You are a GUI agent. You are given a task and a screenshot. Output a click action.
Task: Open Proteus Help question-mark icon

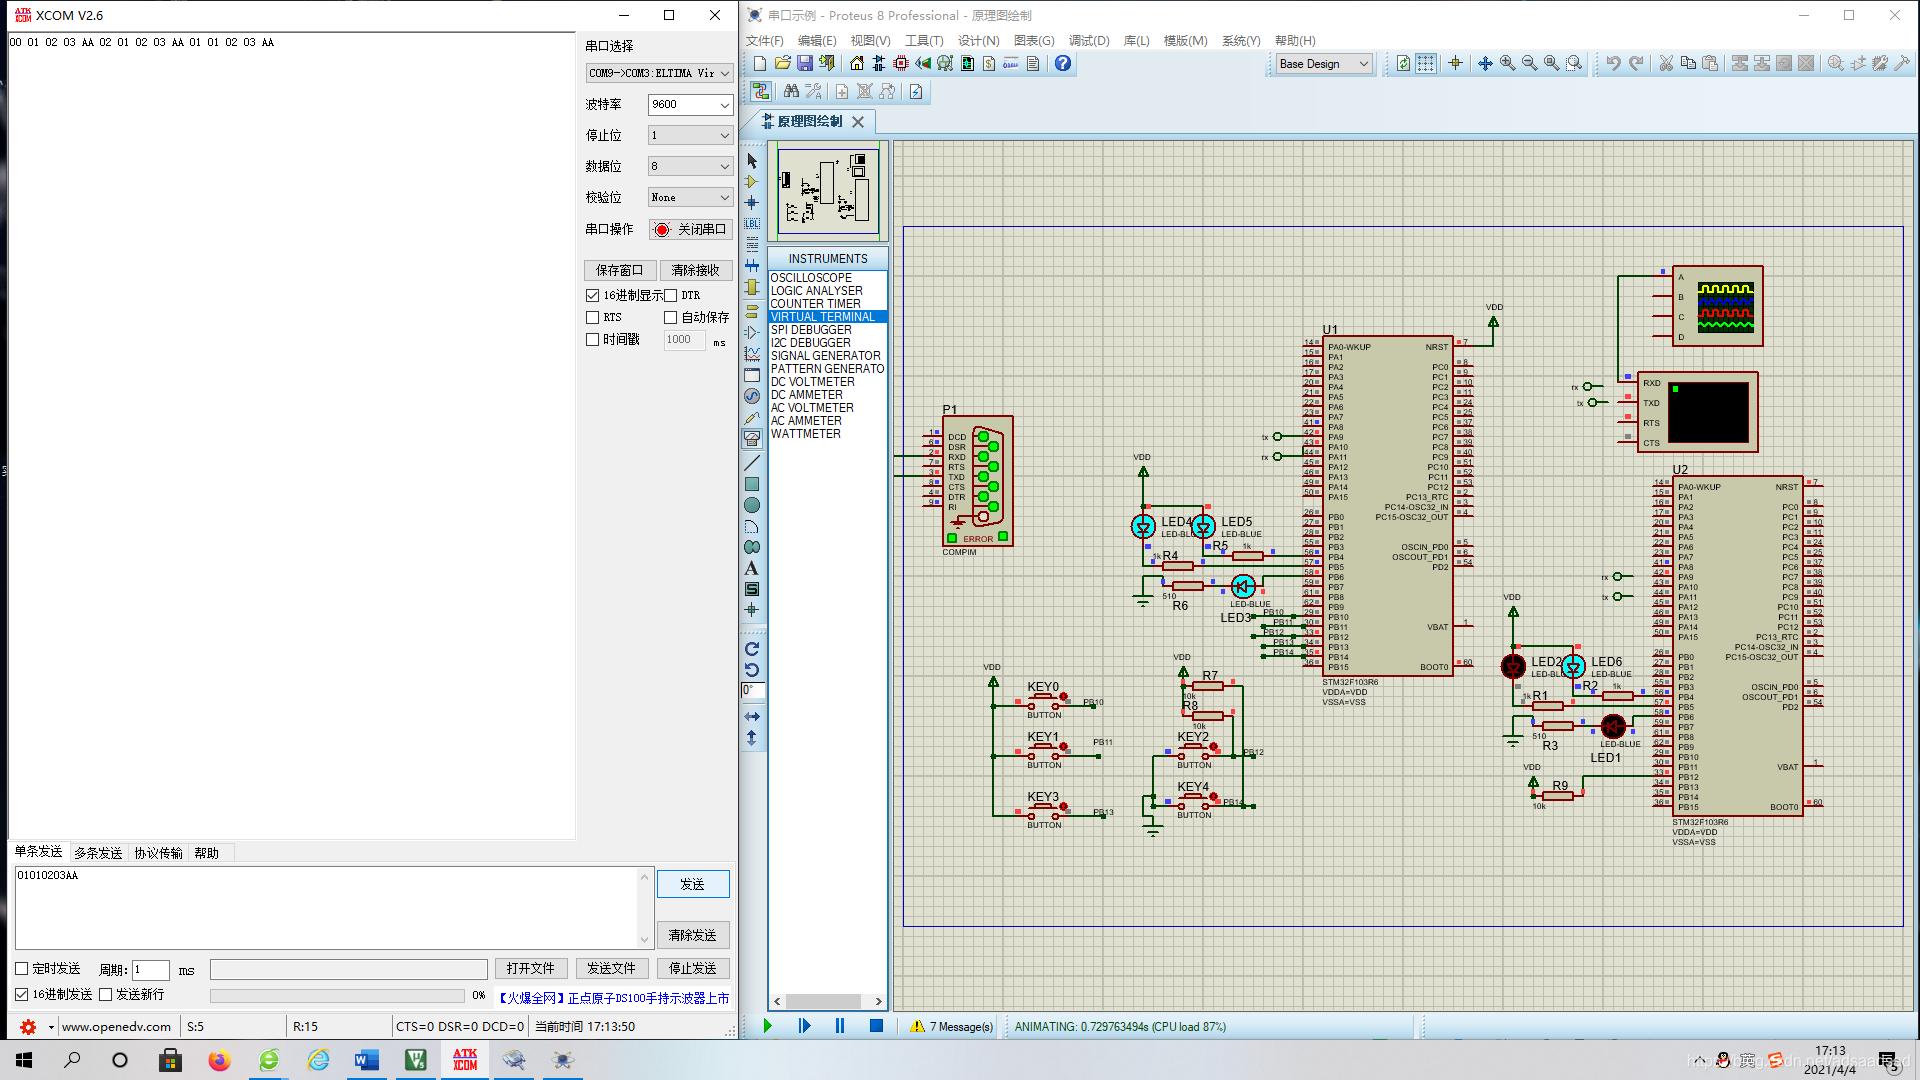click(x=1063, y=64)
